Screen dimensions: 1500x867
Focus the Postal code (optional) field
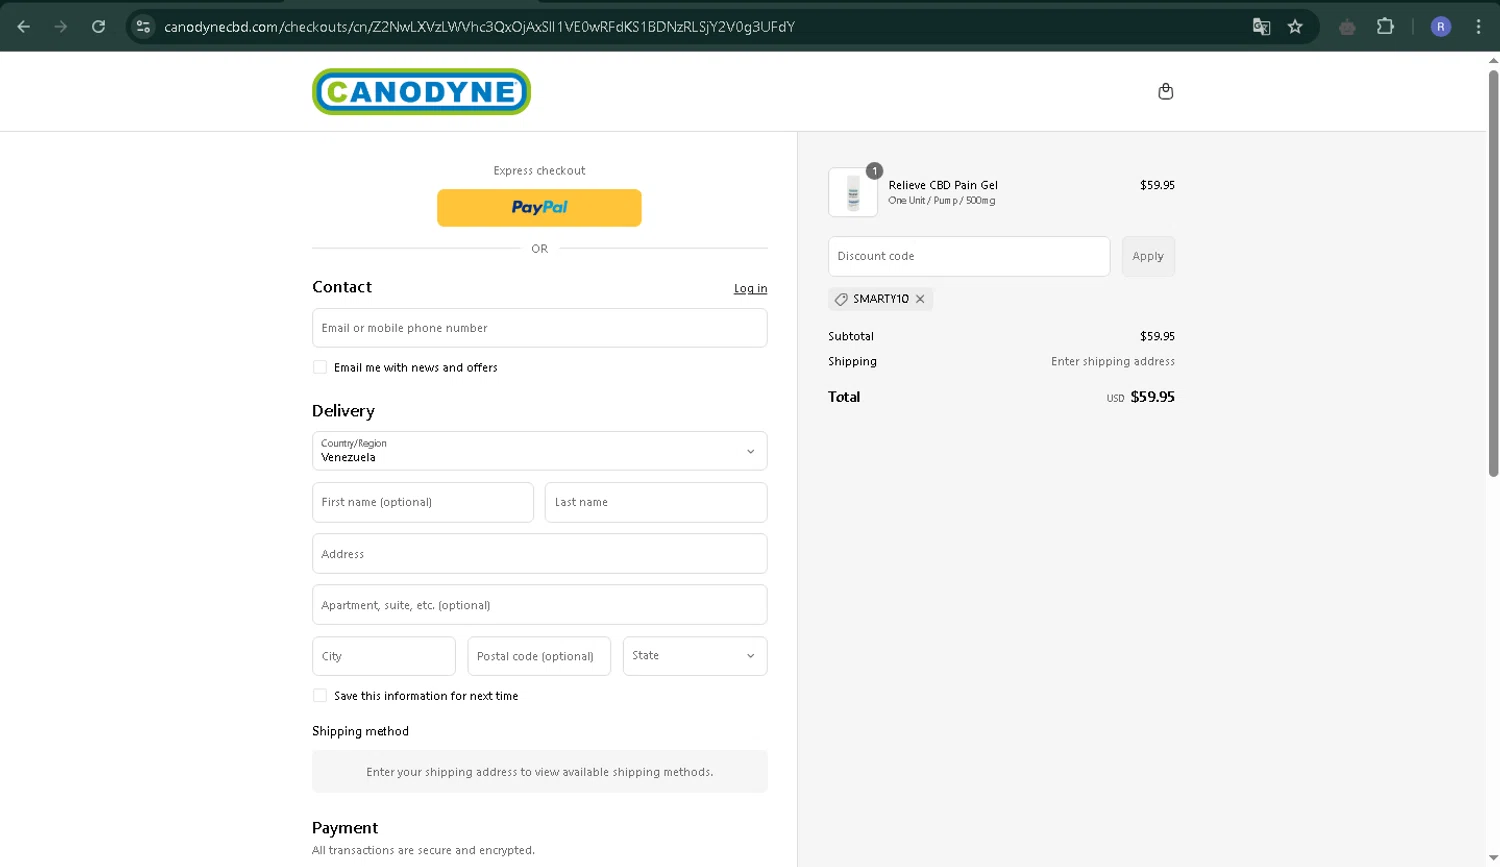coord(539,656)
